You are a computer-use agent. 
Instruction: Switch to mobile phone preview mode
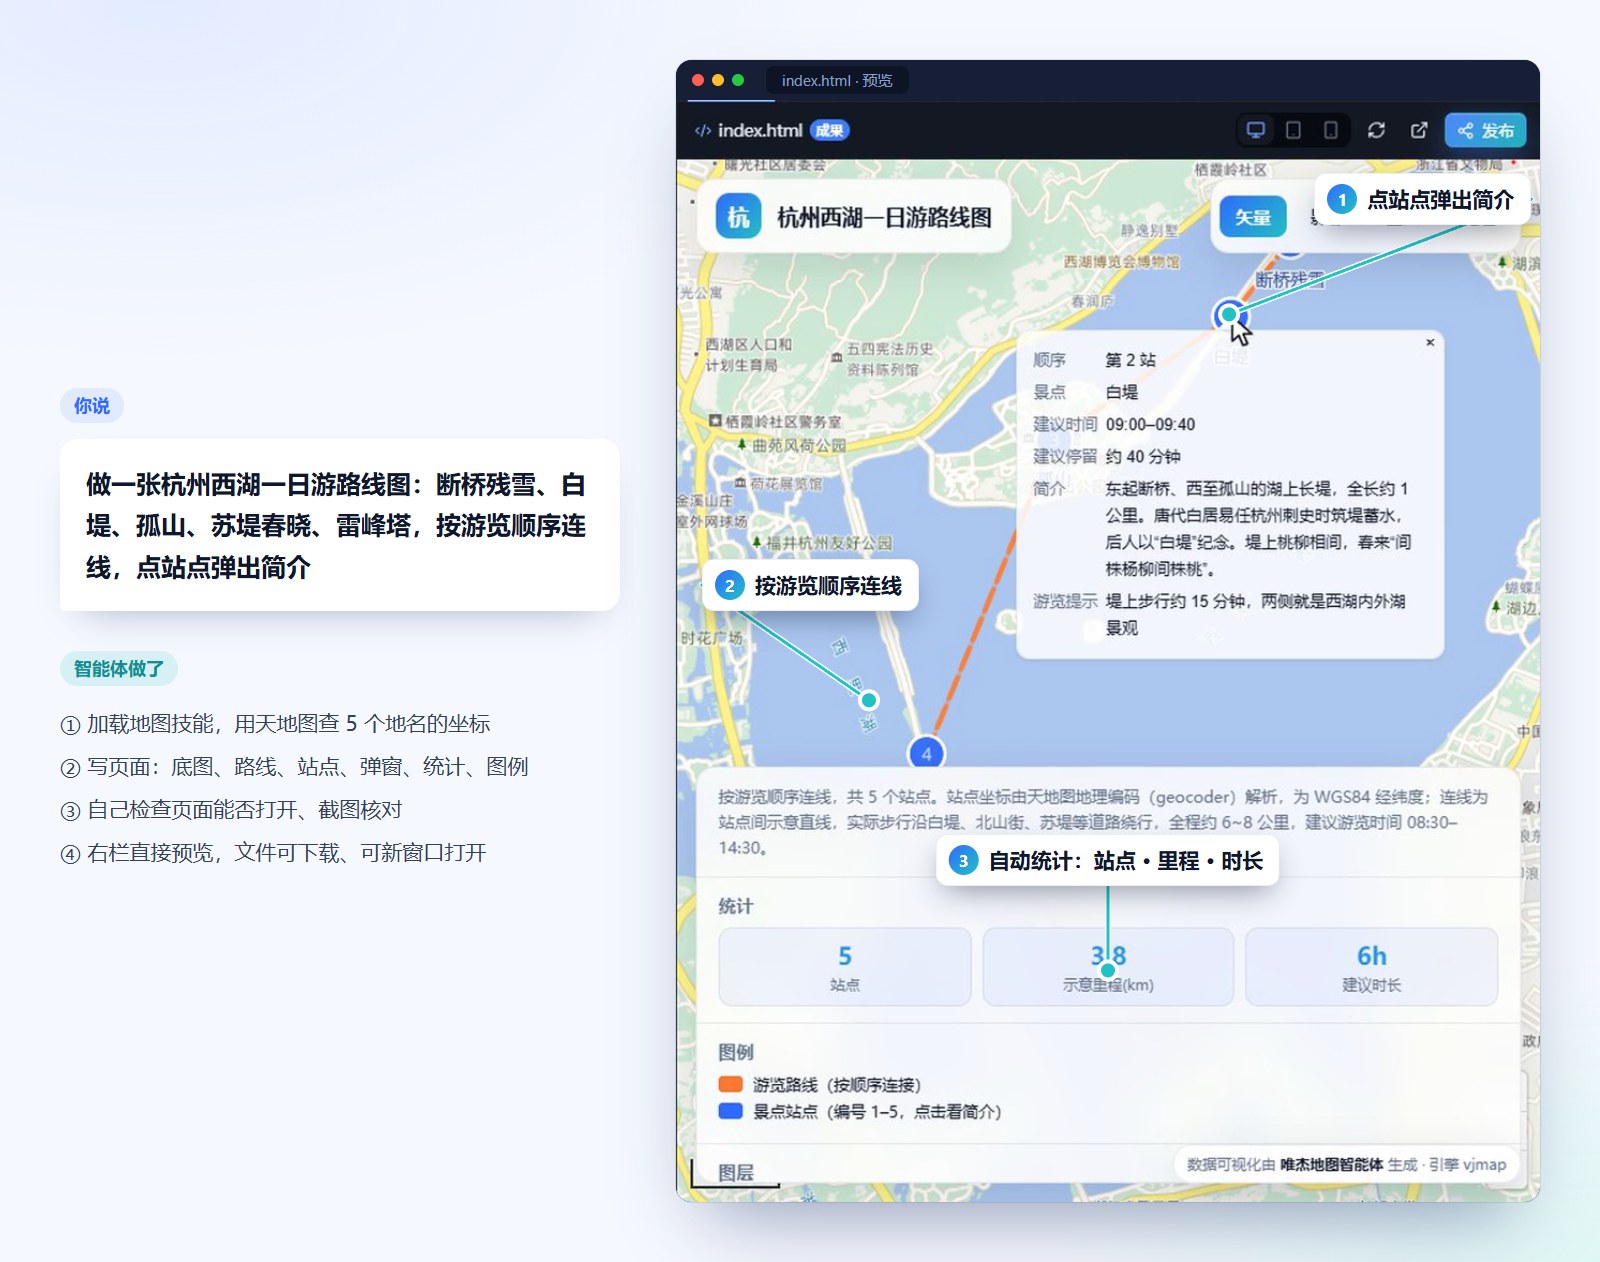click(x=1330, y=130)
